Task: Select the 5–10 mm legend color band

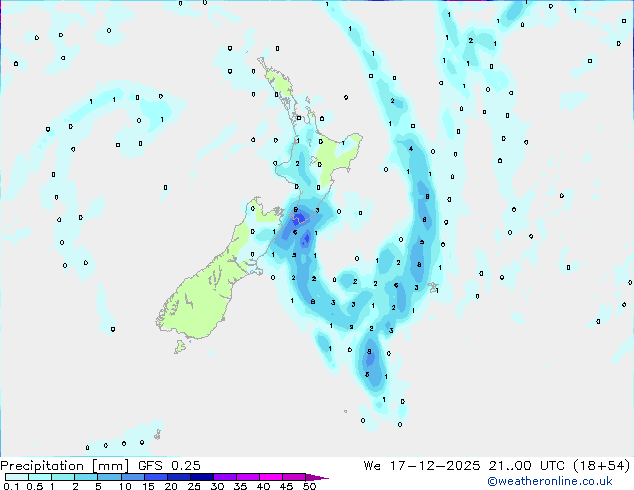Action: coord(109,477)
